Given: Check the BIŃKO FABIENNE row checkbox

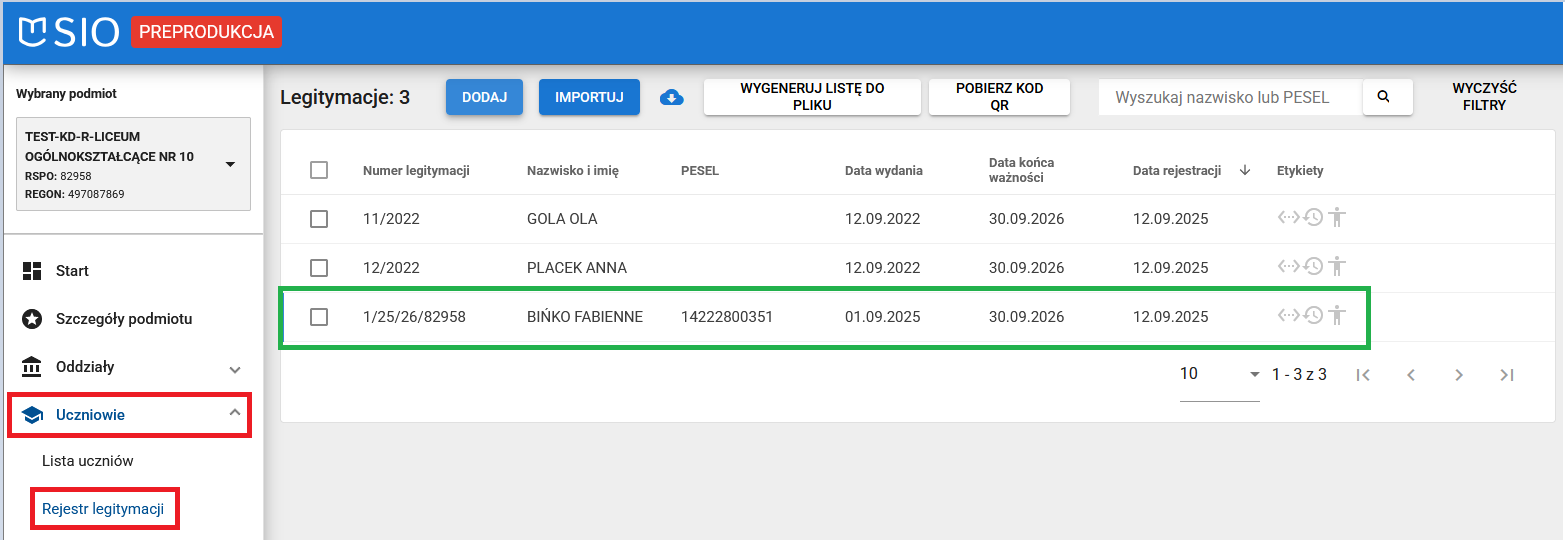Looking at the screenshot, I should pos(319,317).
